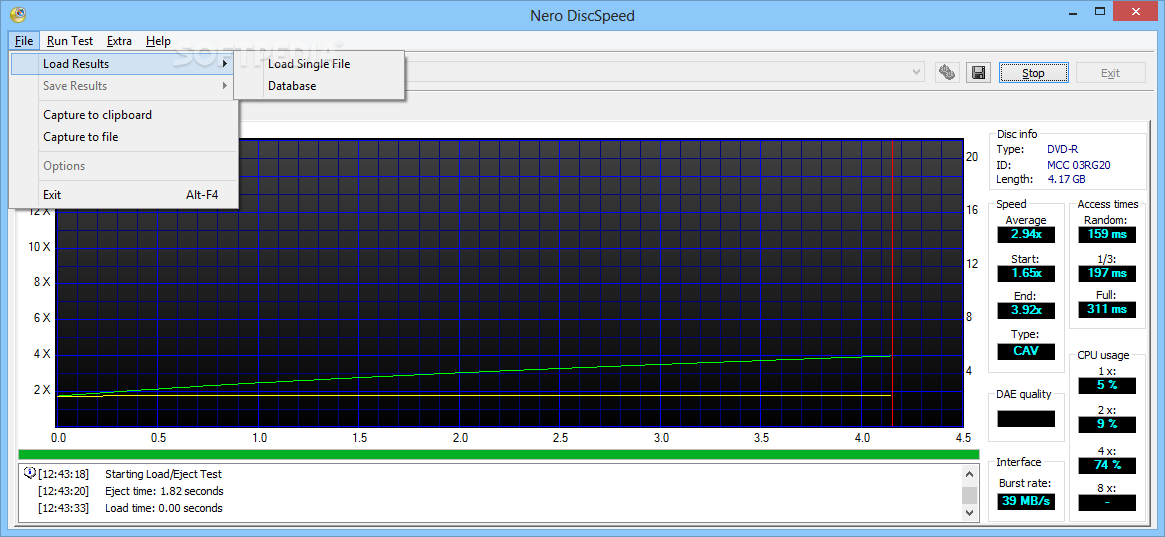Open the drive selection dropdown

(x=918, y=72)
